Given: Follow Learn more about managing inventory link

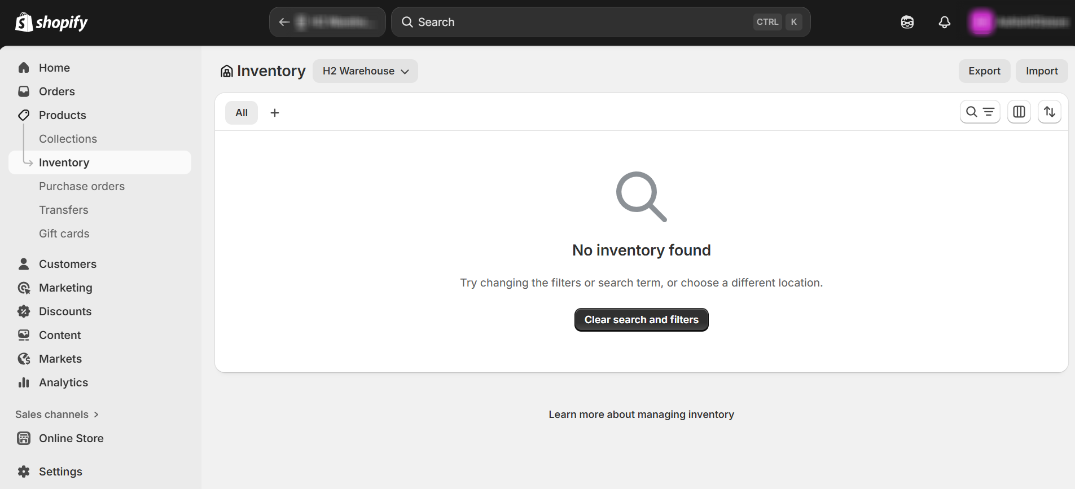Looking at the screenshot, I should pos(641,414).
